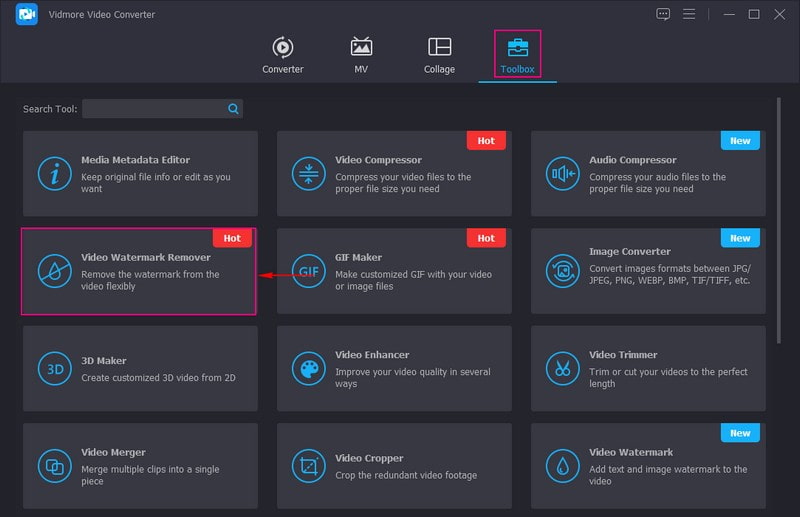
Task: Click the Video Merger icon
Action: pos(54,465)
